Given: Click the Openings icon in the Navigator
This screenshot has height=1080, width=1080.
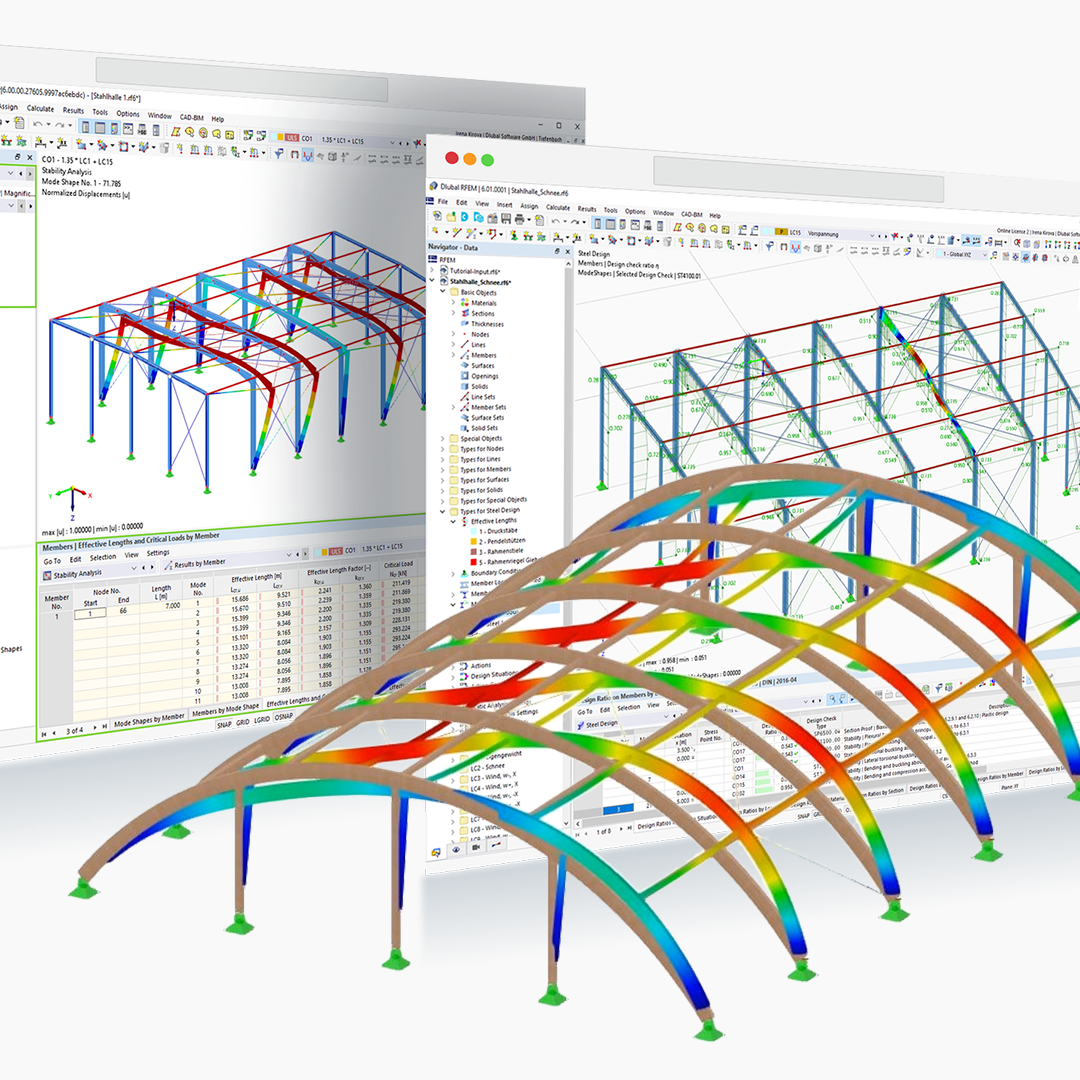Looking at the screenshot, I should (x=464, y=375).
